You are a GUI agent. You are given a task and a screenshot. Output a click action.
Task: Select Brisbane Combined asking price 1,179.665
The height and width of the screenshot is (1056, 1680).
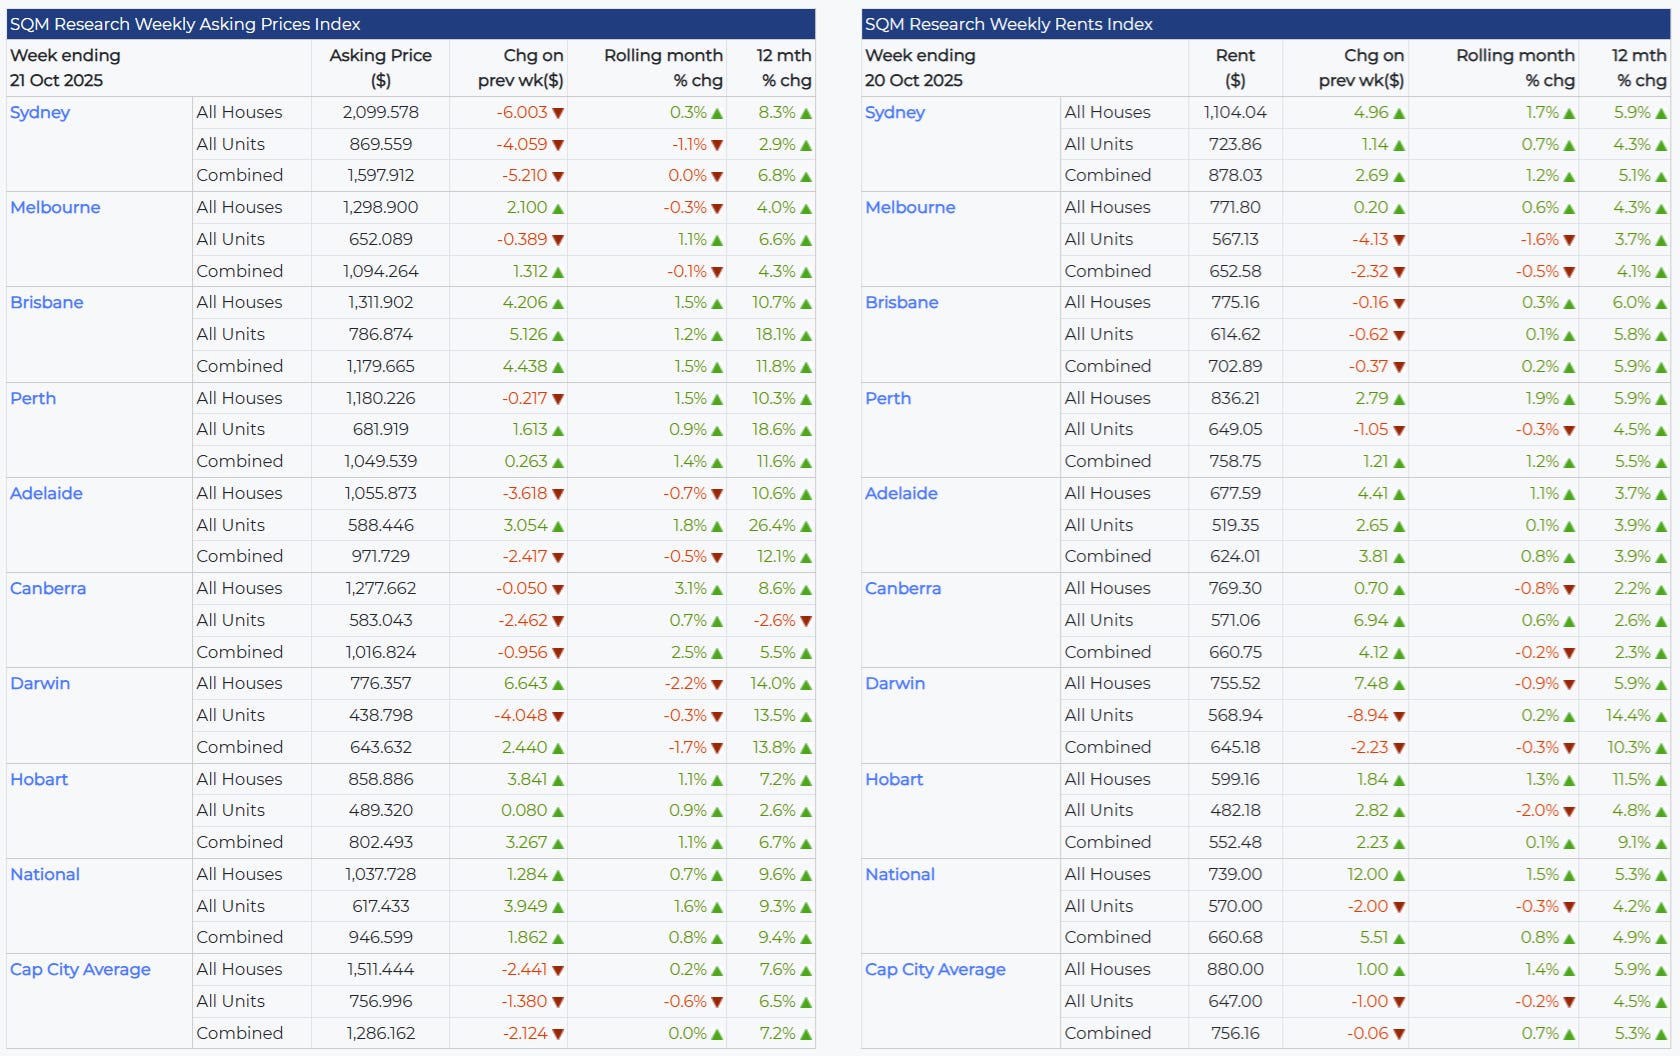381,366
